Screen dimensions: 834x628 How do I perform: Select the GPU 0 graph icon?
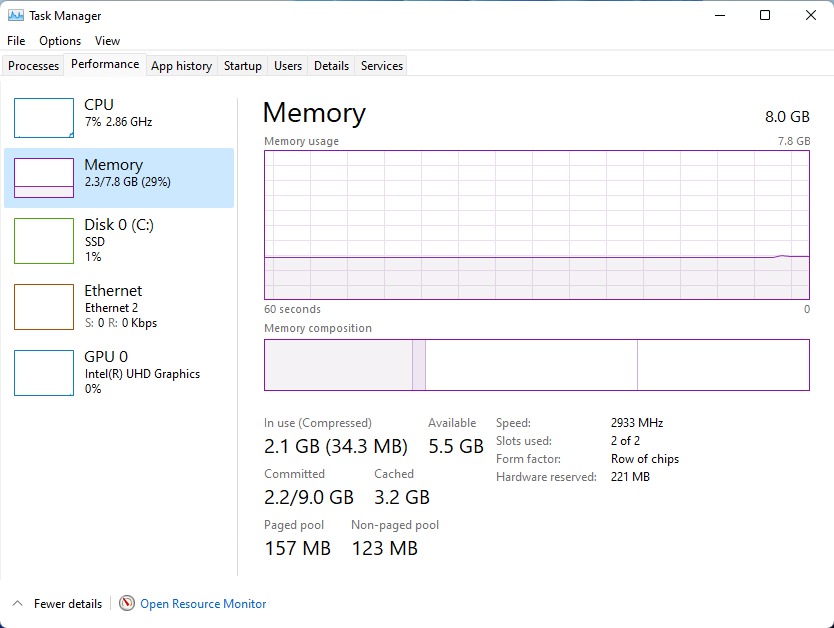43,372
